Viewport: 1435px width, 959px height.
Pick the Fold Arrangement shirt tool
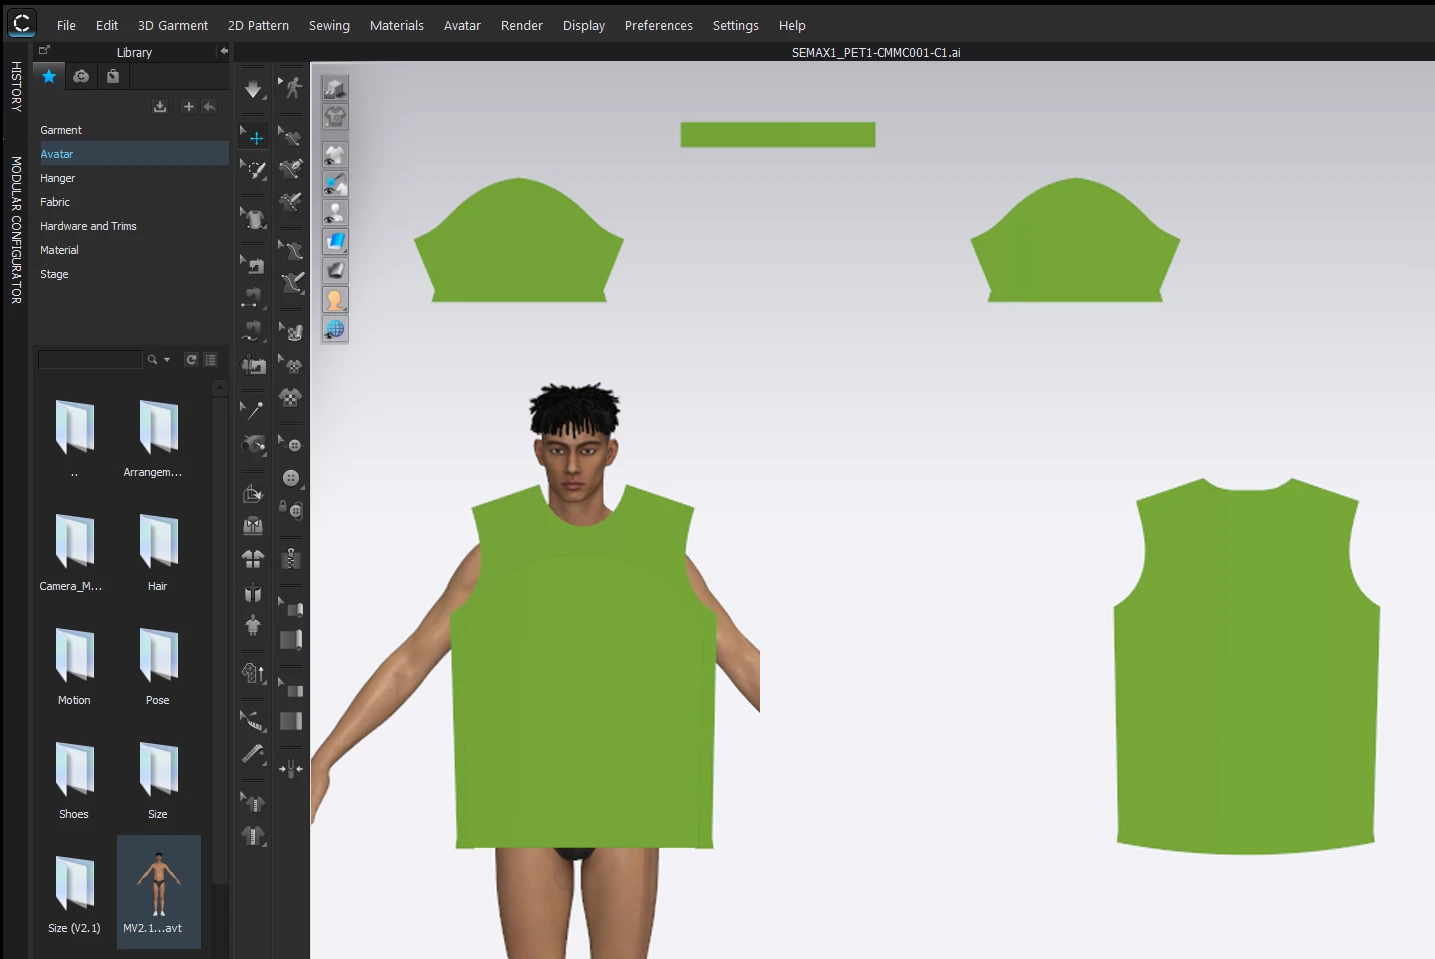[254, 218]
